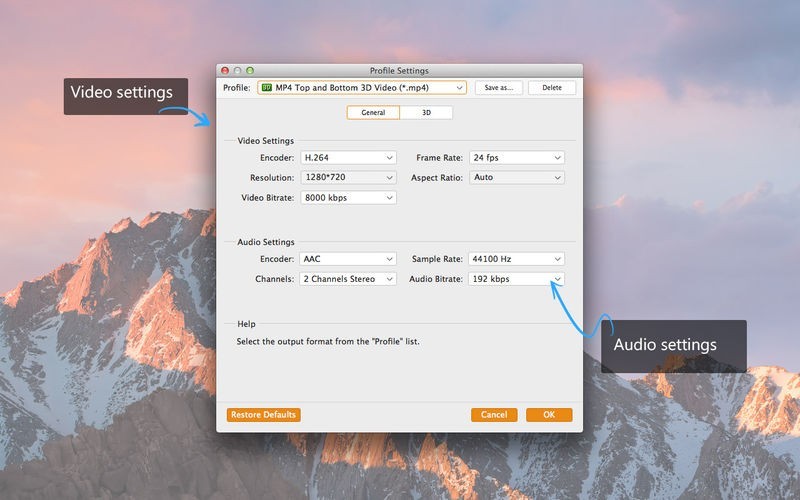Switch to the General tab

(373, 113)
